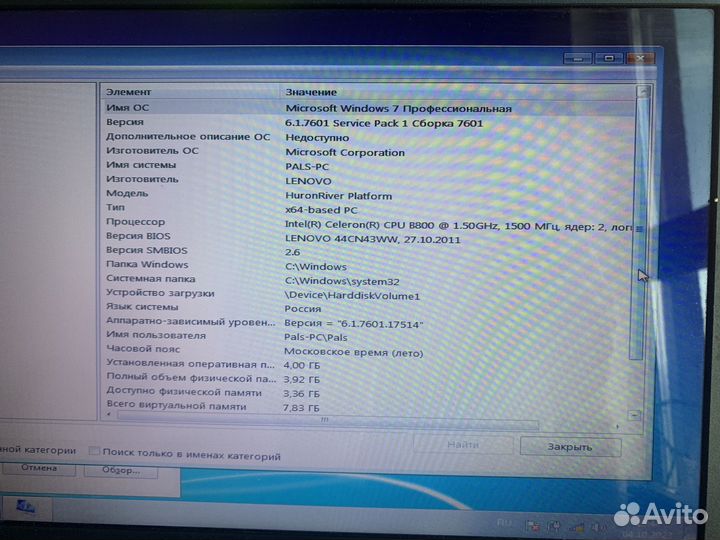Close the window with the red X
720x540 pixels.
640,58
